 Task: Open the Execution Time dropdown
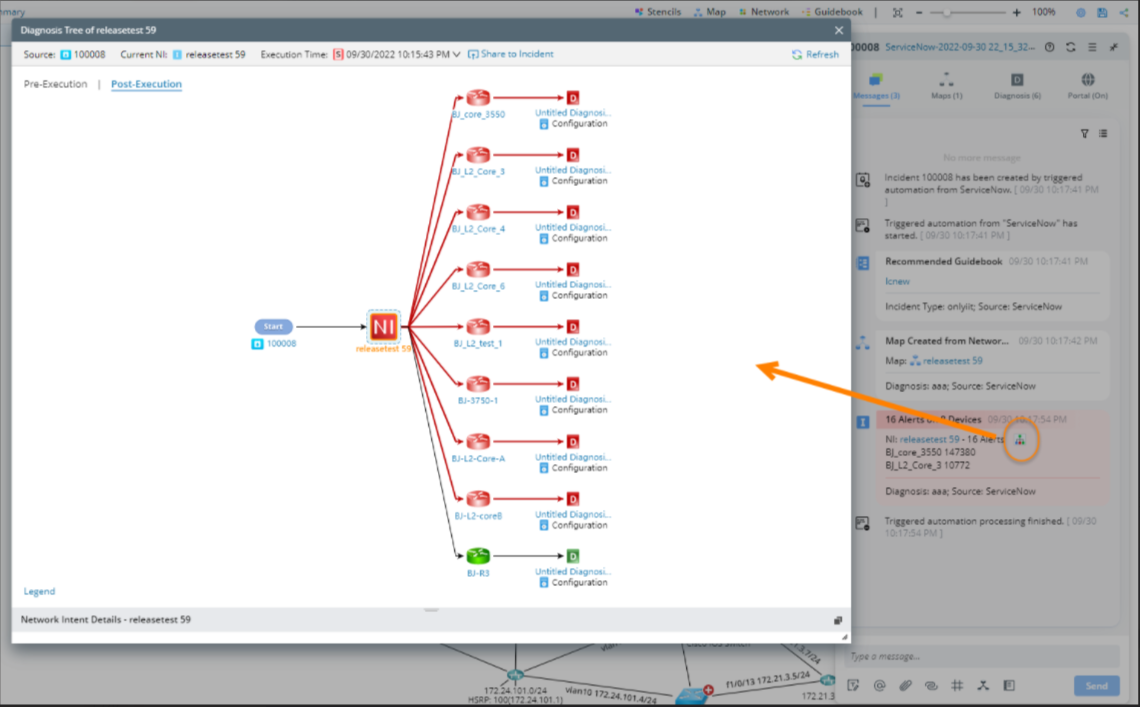point(457,54)
